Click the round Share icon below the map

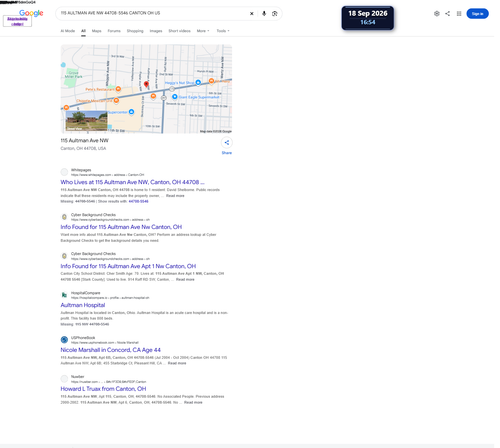coord(227,143)
